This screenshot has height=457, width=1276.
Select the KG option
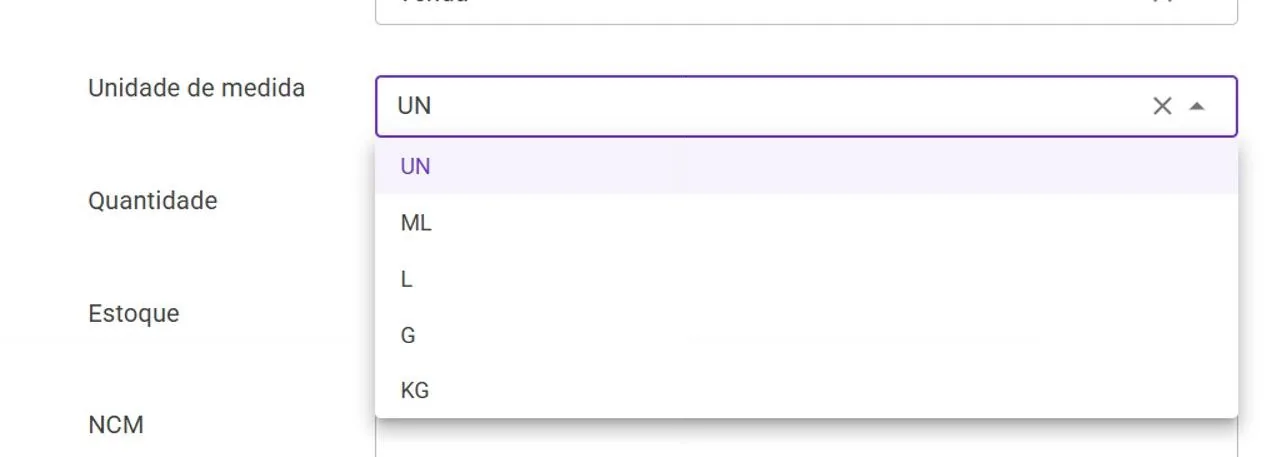806,390
